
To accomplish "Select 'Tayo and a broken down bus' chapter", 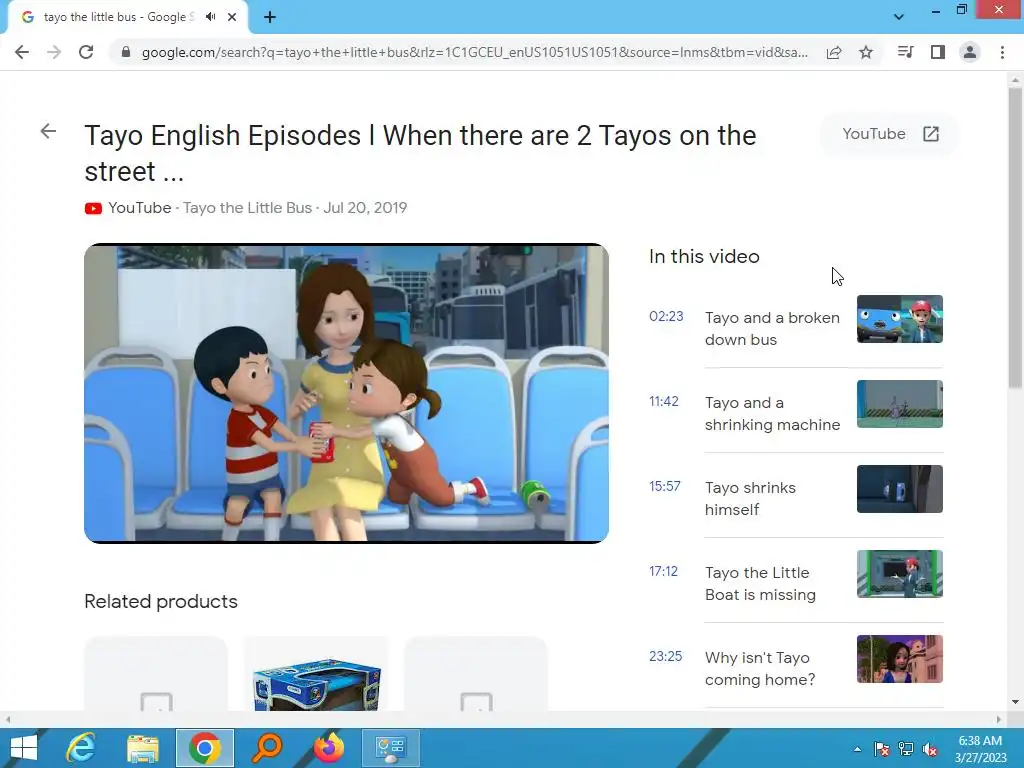I will (772, 328).
